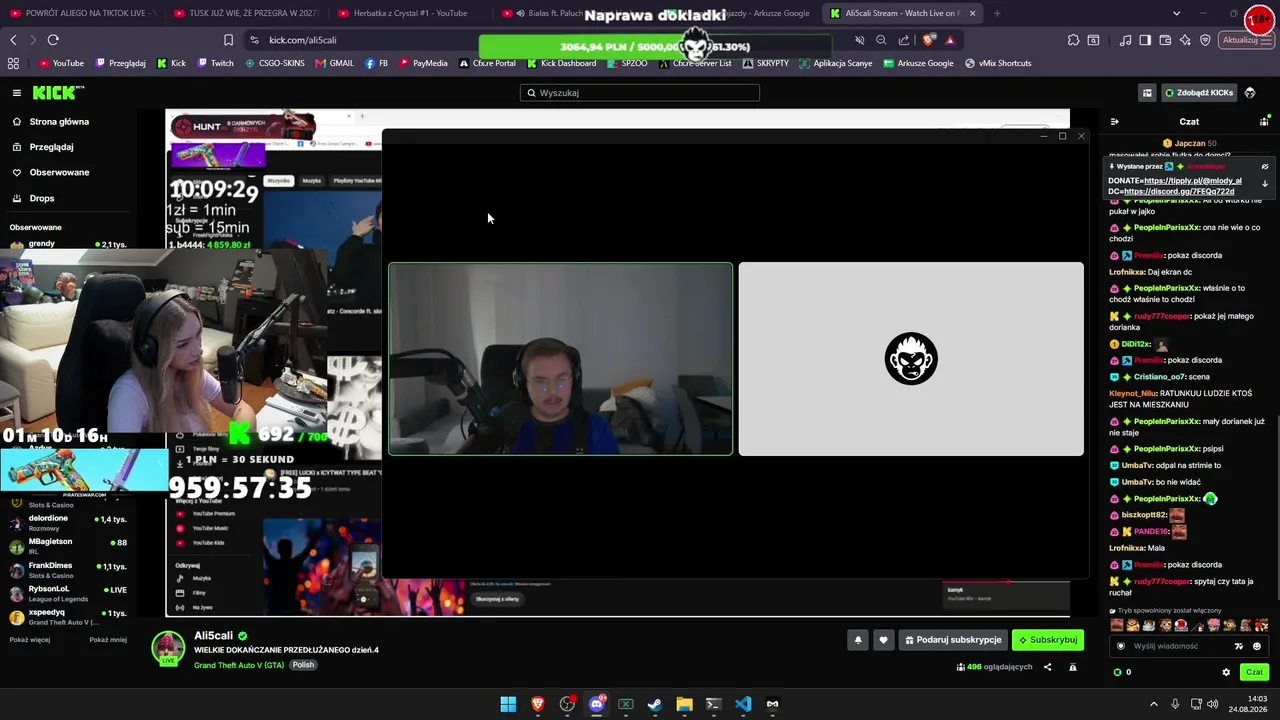Viewport: 1280px width, 720px height.
Task: Open the Kick Dashboard bookmark
Action: click(562, 63)
